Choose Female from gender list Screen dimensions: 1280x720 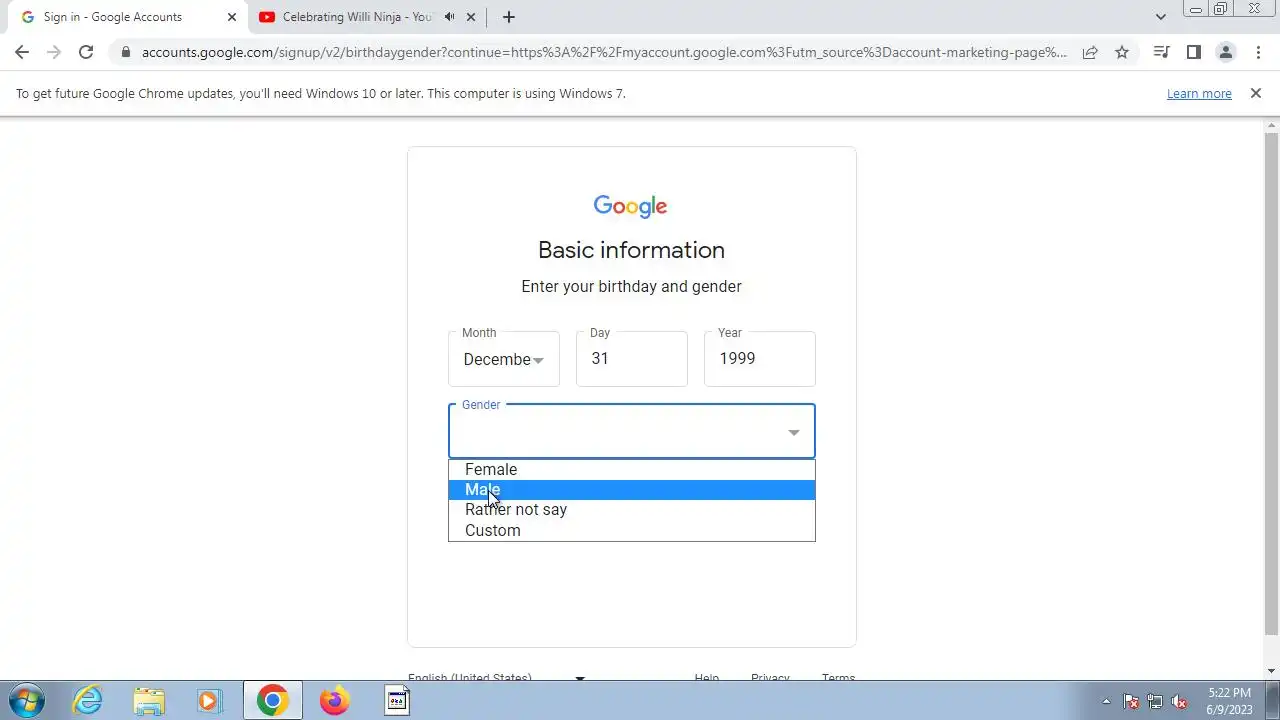(632, 469)
